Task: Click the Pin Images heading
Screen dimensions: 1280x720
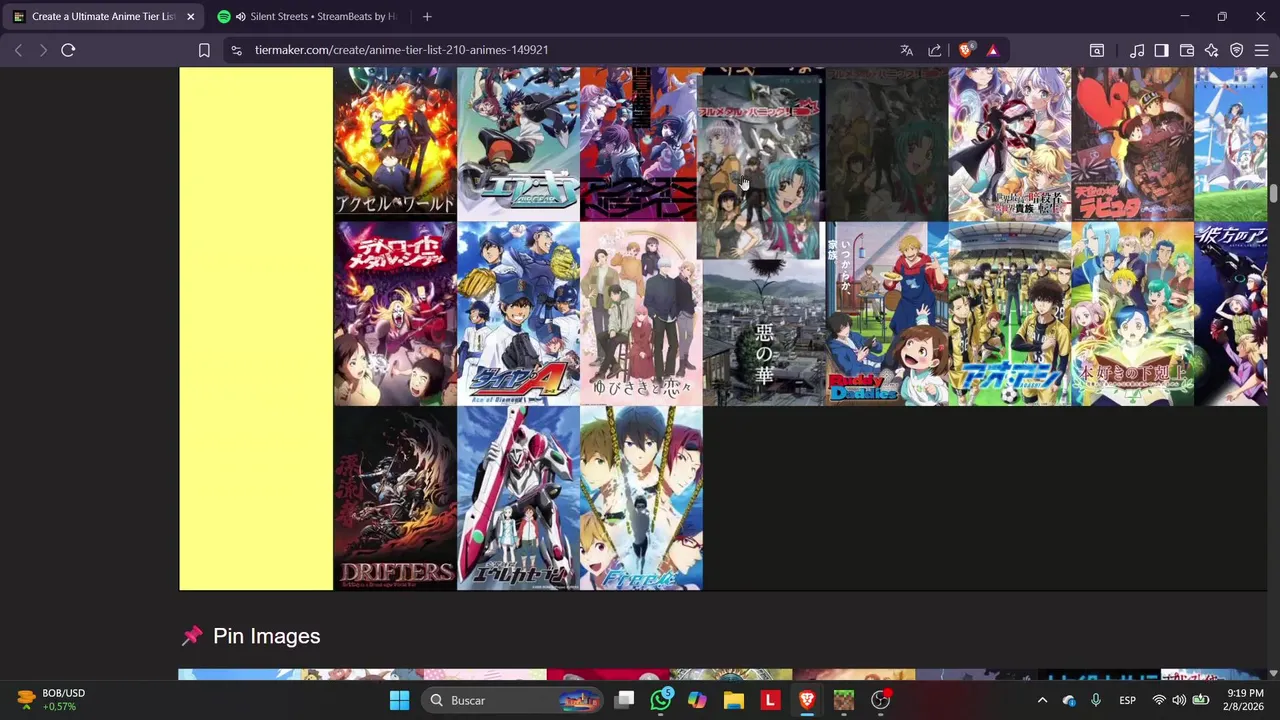Action: pos(266,636)
